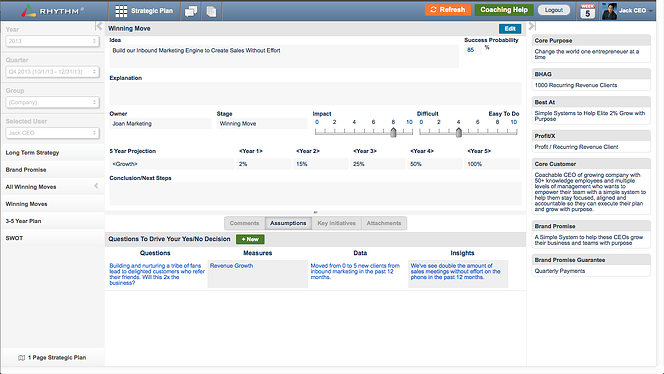
Task: Collapse the right sidebar panel arrow
Action: [532, 26]
